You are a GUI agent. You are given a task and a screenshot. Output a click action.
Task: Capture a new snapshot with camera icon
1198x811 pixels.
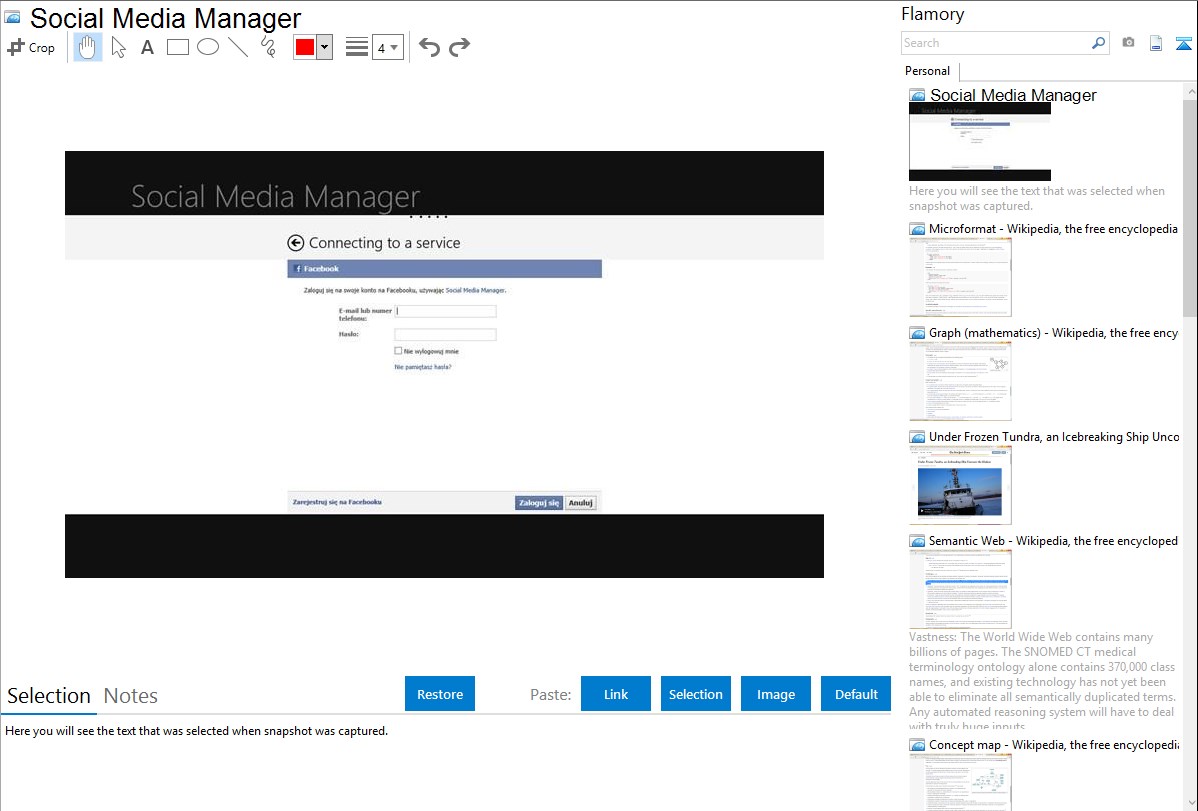[1128, 43]
